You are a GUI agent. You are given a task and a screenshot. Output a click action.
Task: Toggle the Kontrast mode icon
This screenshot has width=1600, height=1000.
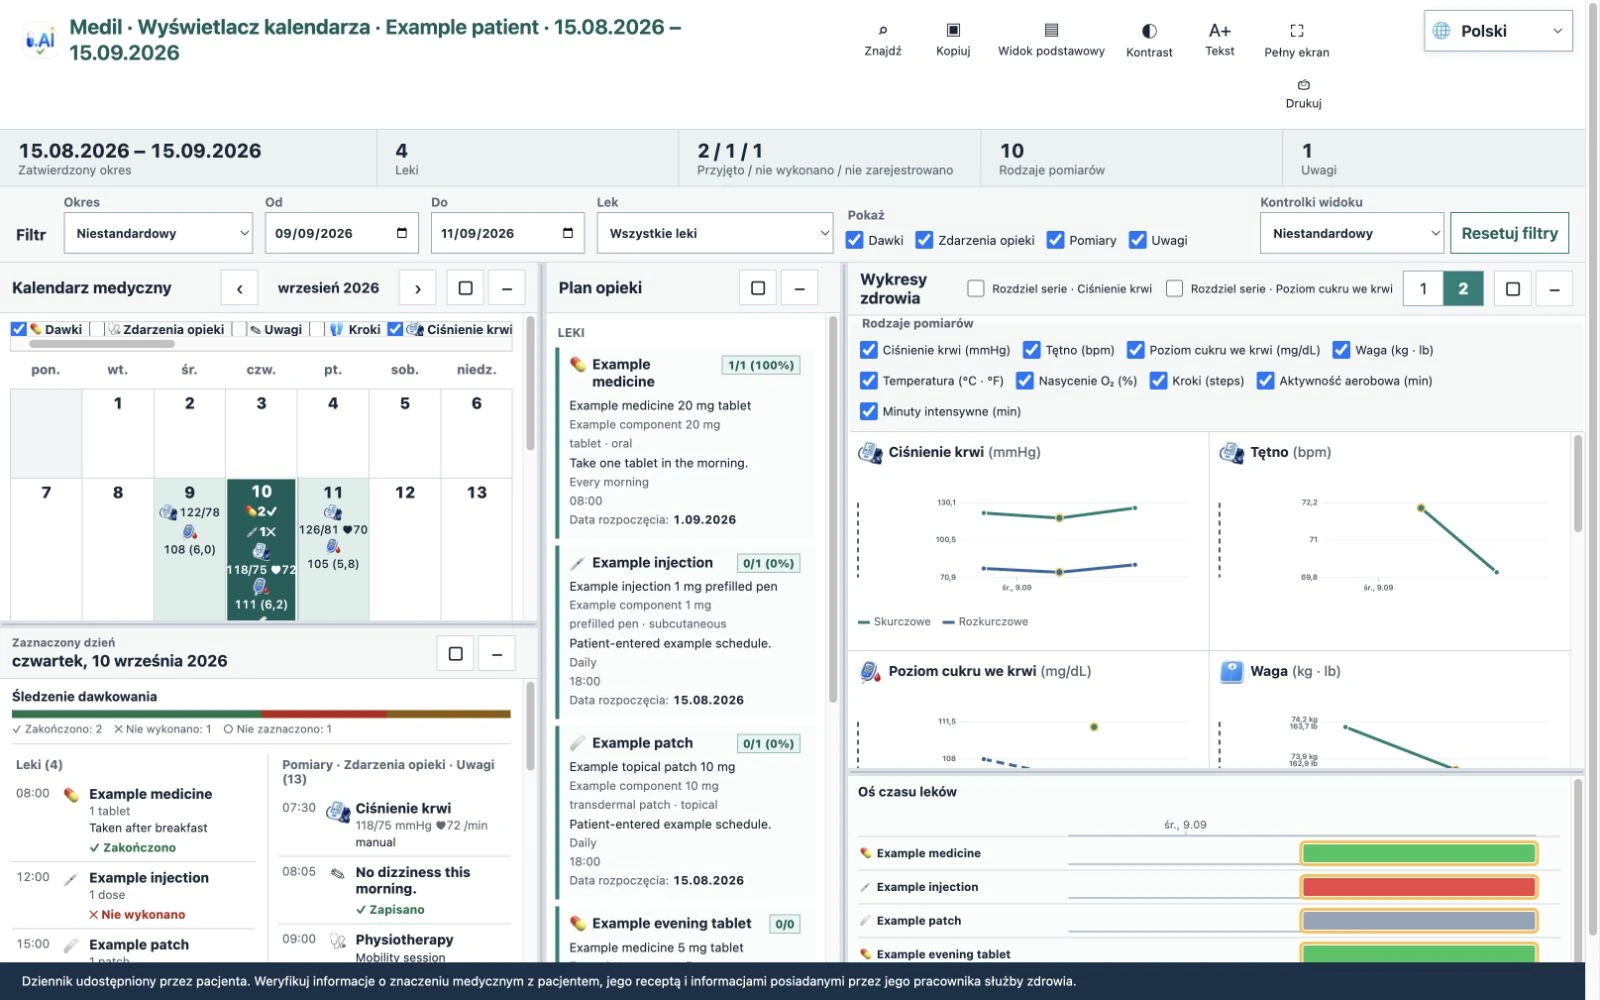coord(1149,41)
